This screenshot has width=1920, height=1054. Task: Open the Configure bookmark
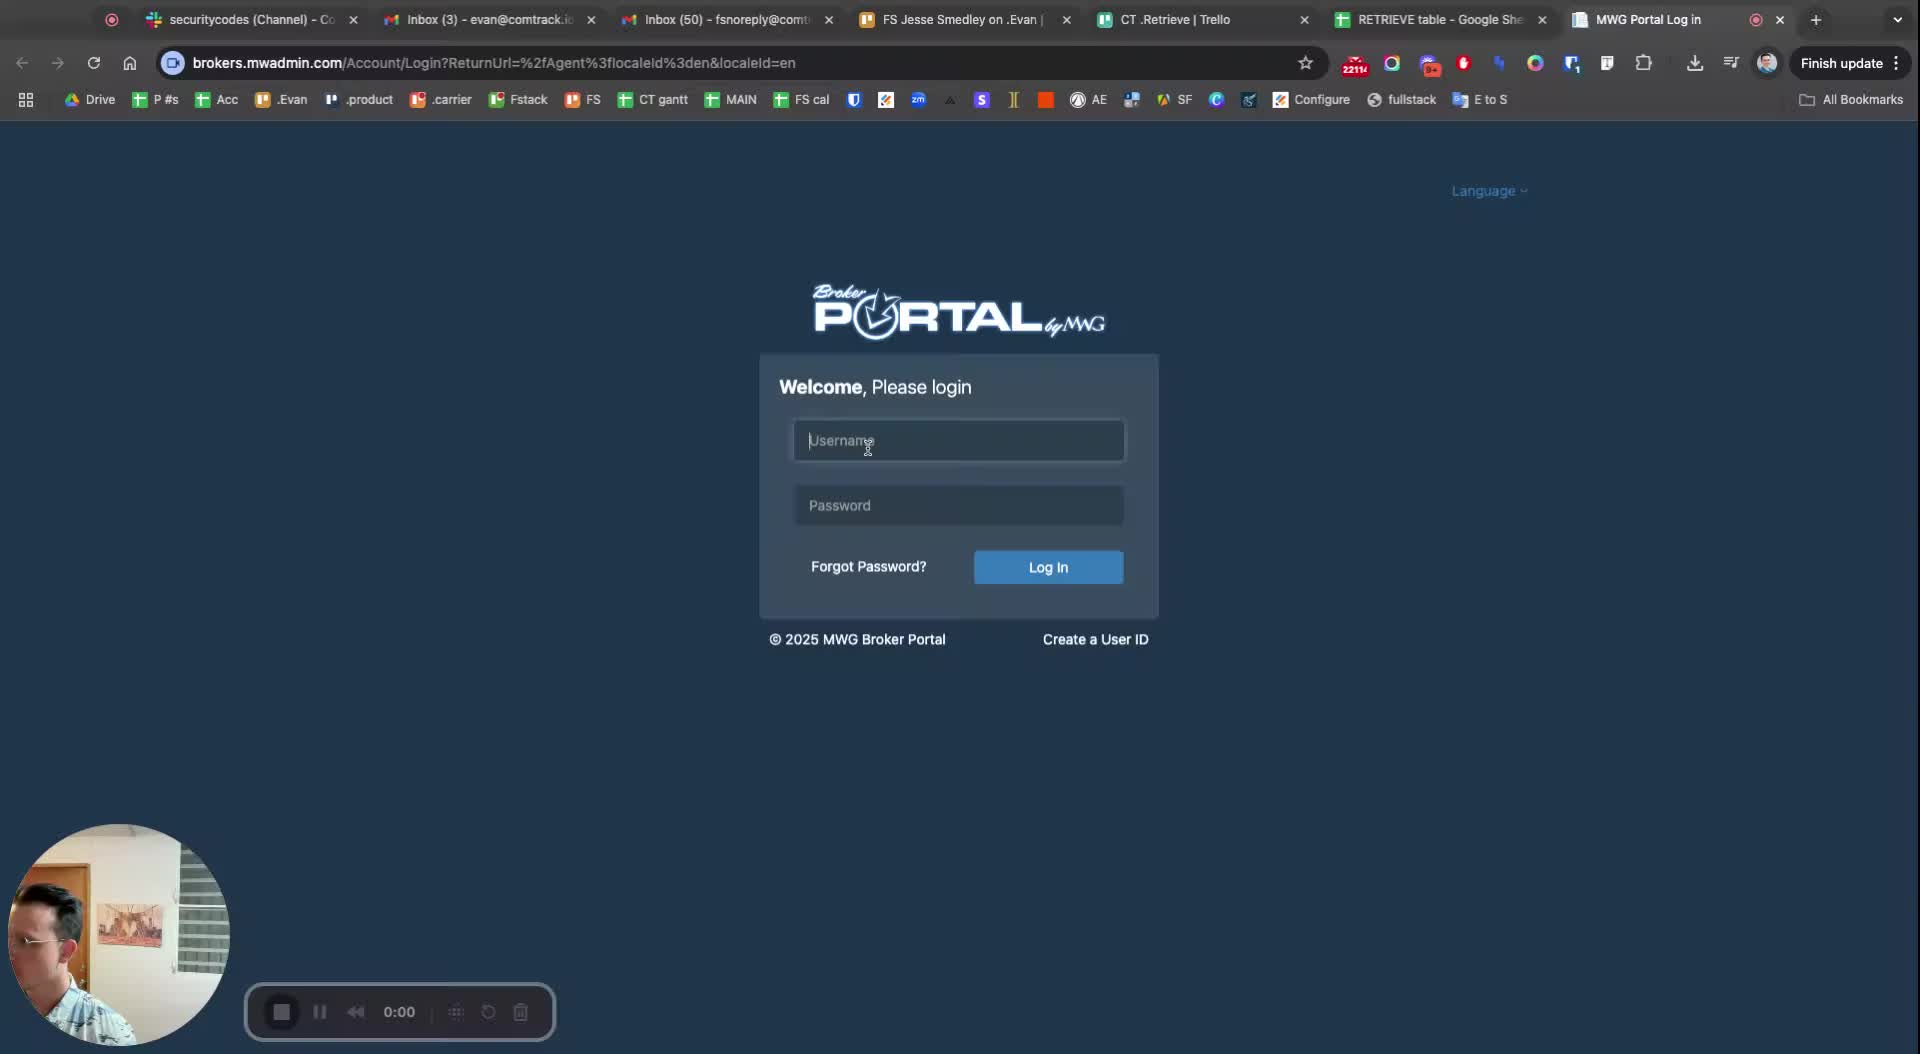[1311, 100]
